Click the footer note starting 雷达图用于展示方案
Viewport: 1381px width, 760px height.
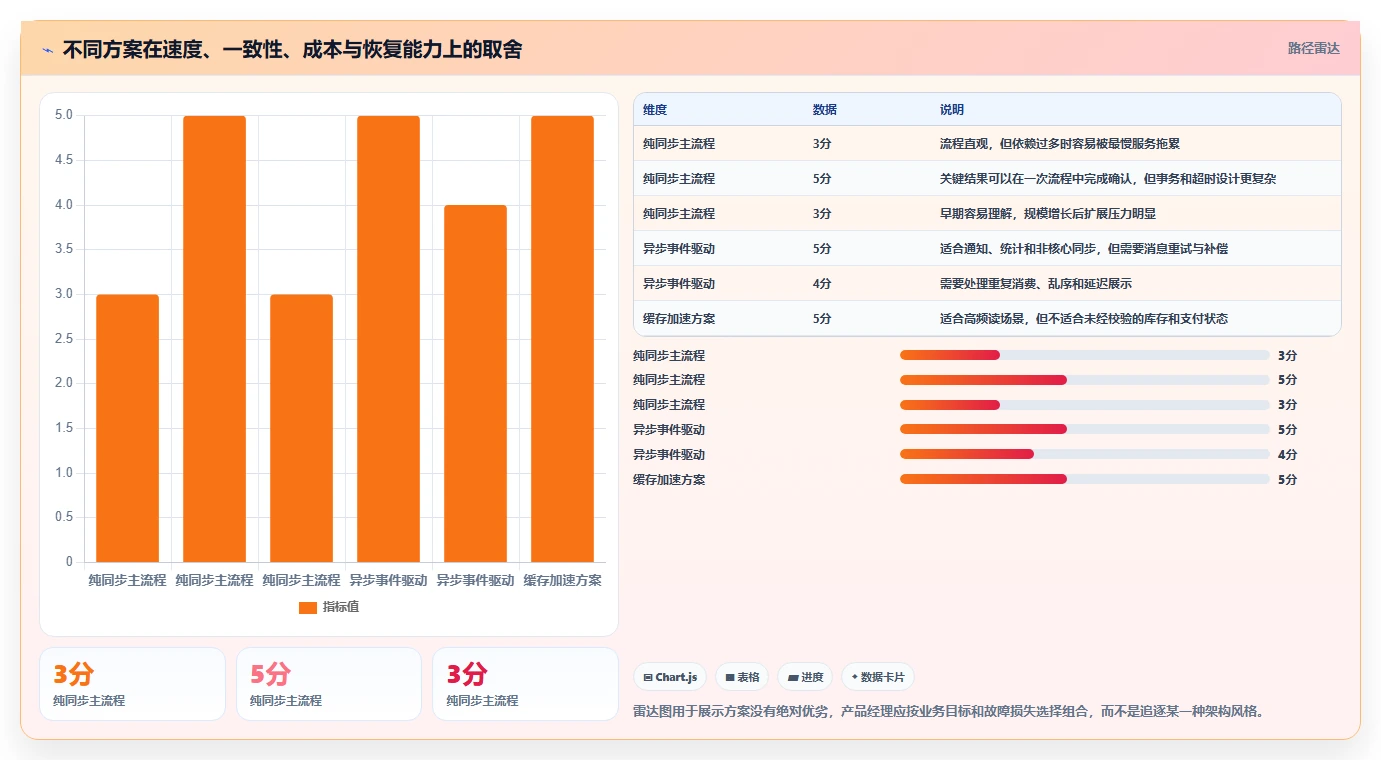coord(950,712)
